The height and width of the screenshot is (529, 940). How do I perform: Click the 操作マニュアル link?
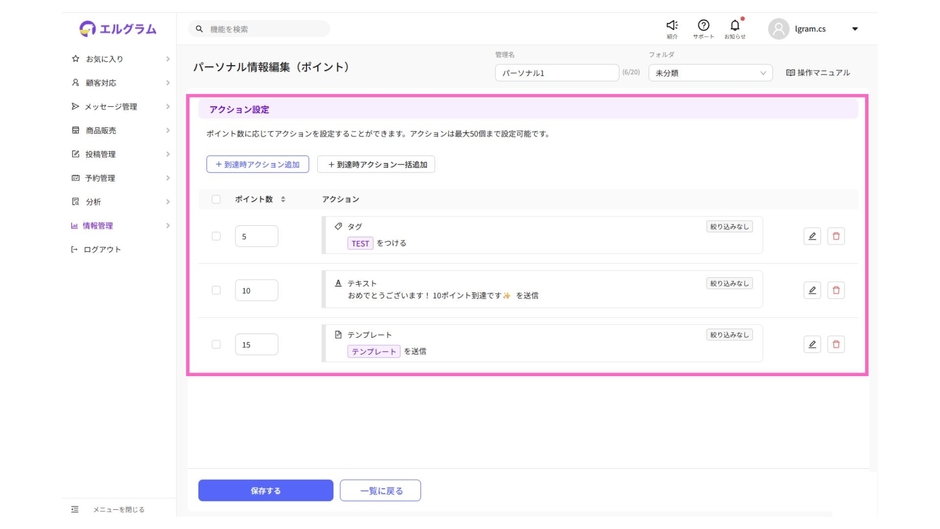tap(818, 73)
